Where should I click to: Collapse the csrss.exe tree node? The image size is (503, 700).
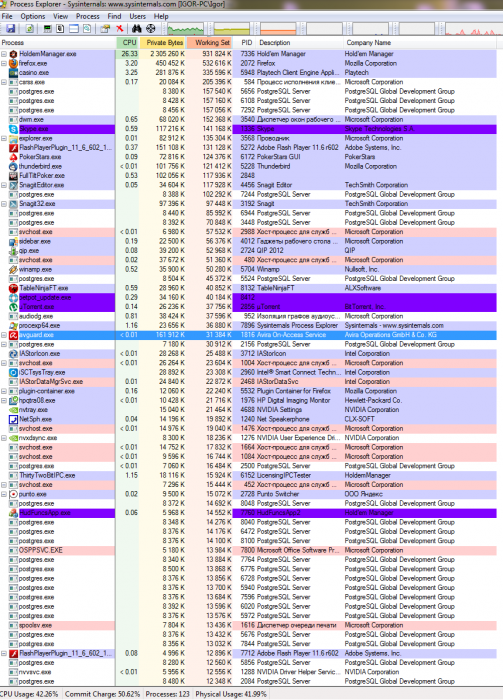pyautogui.click(x=4, y=82)
